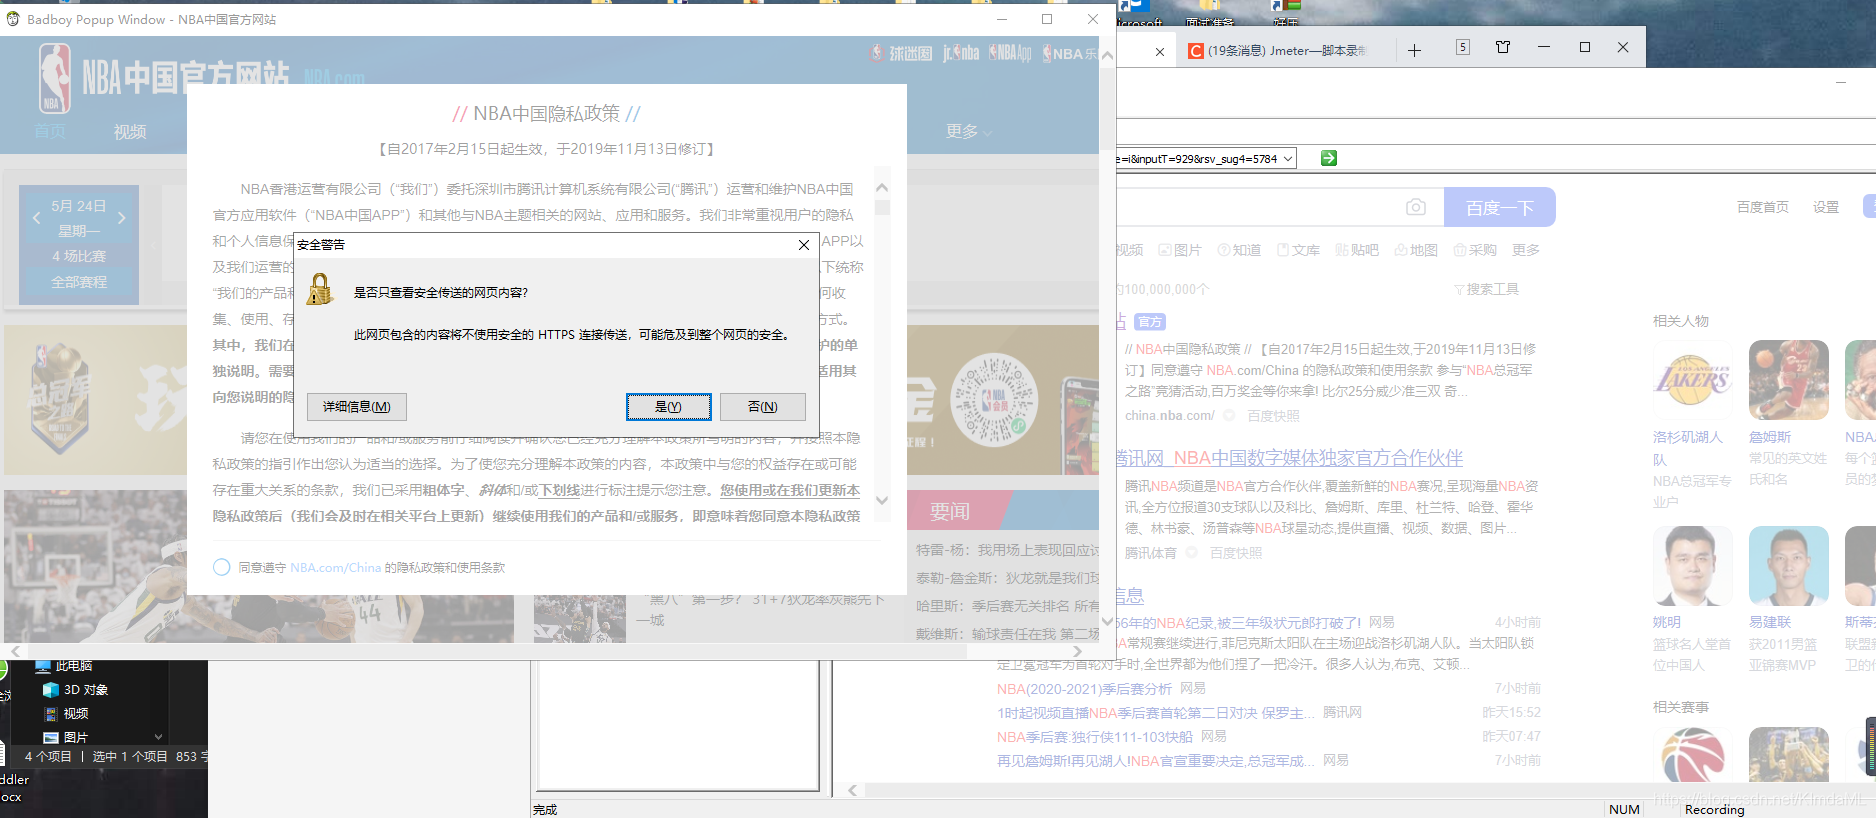The width and height of the screenshot is (1876, 818).
Task: Click the skin (shirt) icon in browser
Action: pos(1503,47)
